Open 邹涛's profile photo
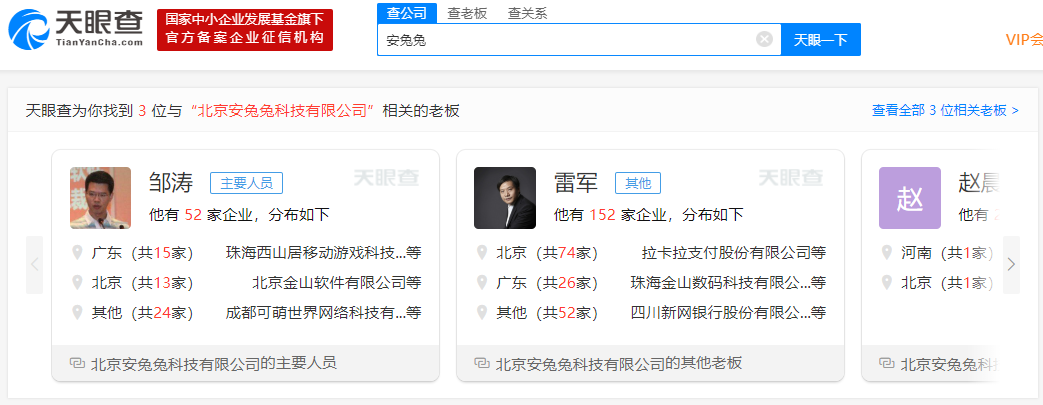The height and width of the screenshot is (405, 1043). pos(100,198)
